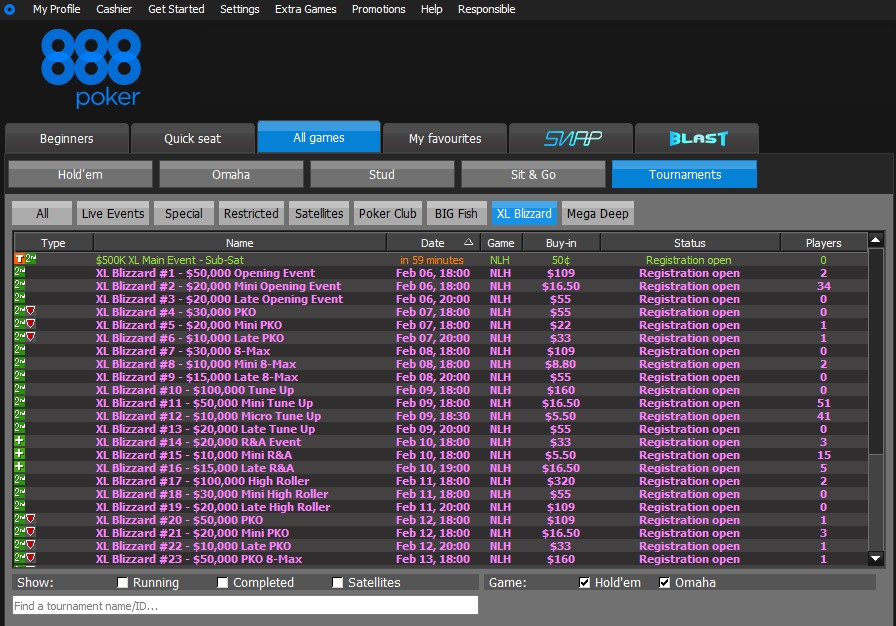Click the green plus icon for XL Blizzard #14
The image size is (896, 626).
tap(19, 442)
